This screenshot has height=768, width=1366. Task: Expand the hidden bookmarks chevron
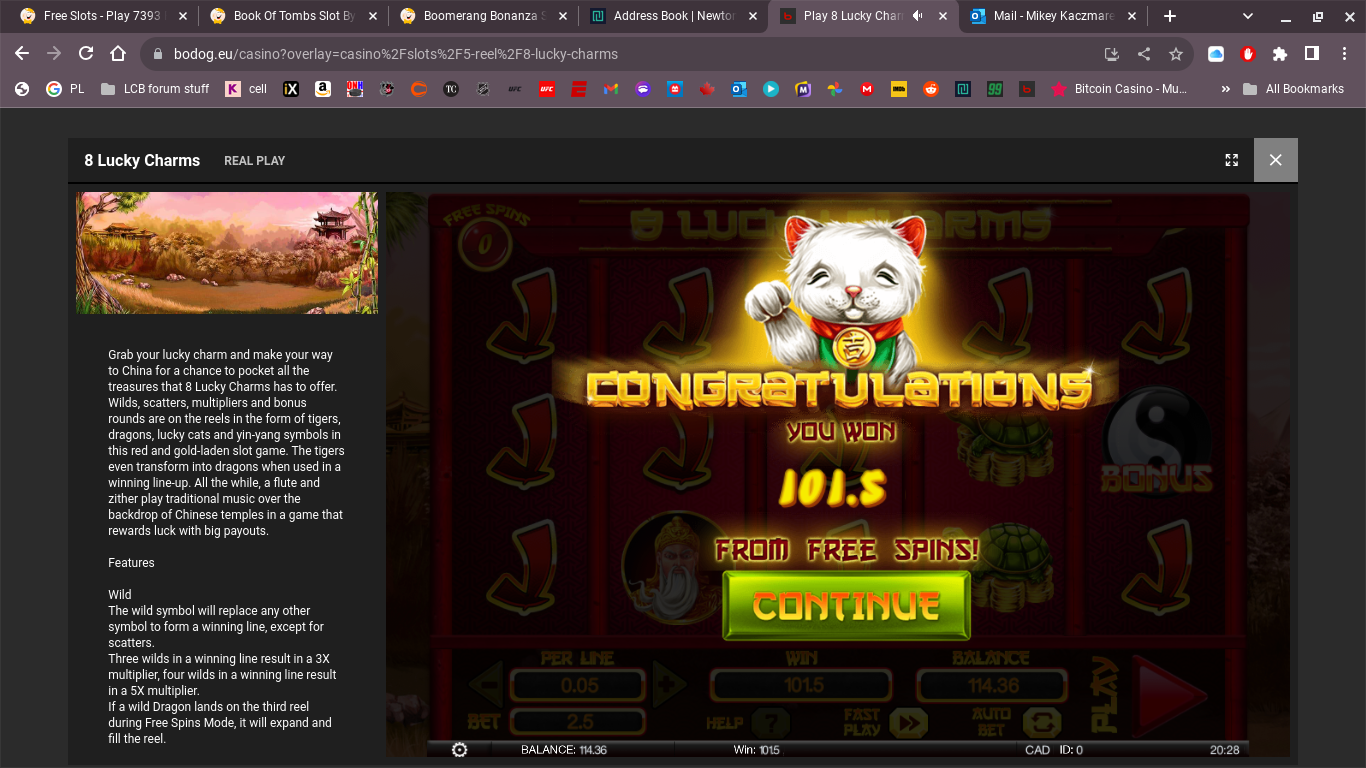coord(1225,89)
